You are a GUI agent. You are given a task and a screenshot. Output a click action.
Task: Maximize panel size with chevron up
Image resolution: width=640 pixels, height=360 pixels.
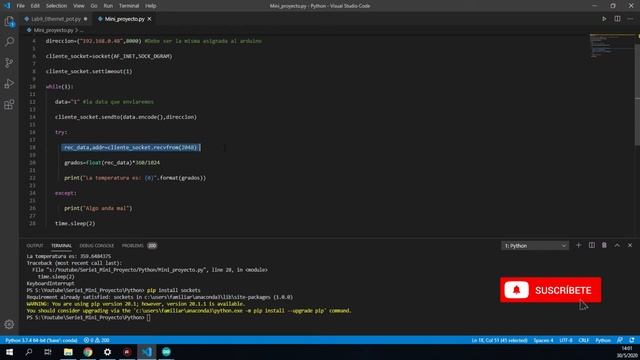(617, 245)
